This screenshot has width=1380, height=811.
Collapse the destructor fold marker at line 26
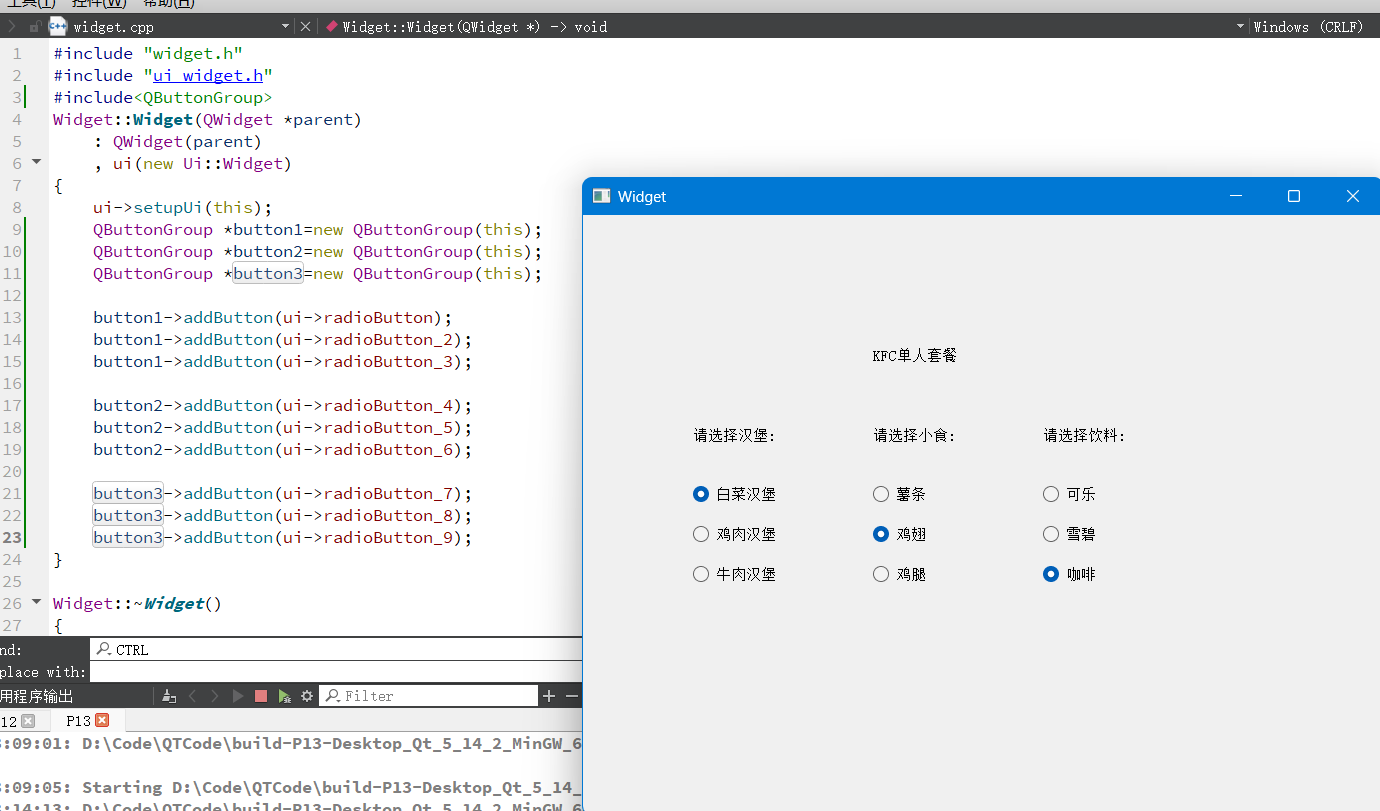click(37, 601)
